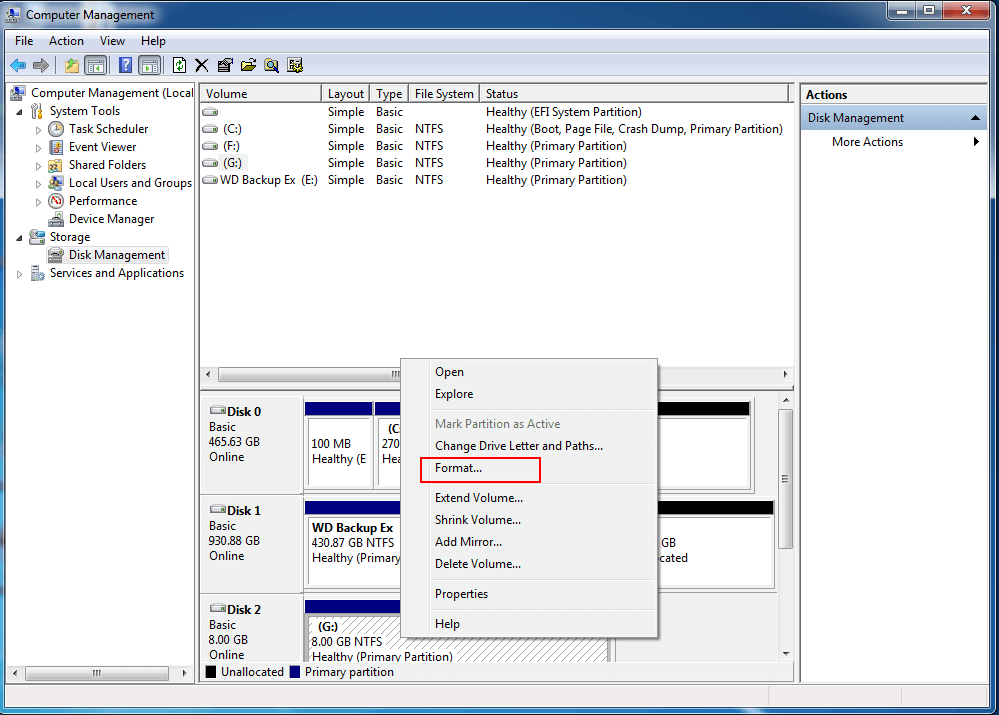Image resolution: width=999 pixels, height=715 pixels.
Task: Open the View menu
Action: (x=112, y=41)
